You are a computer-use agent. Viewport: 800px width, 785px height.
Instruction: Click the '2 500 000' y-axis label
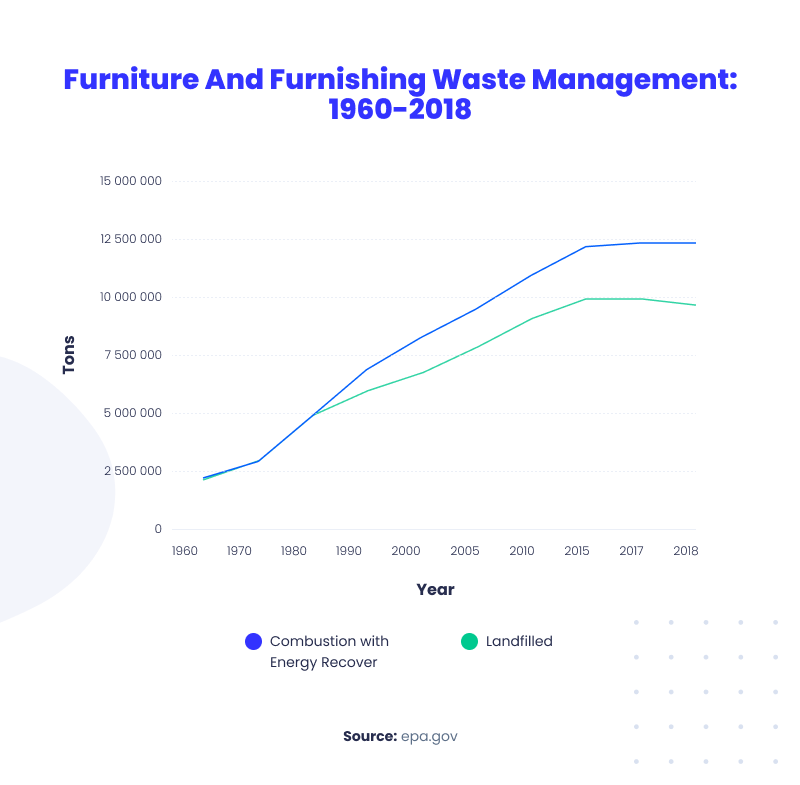133,471
